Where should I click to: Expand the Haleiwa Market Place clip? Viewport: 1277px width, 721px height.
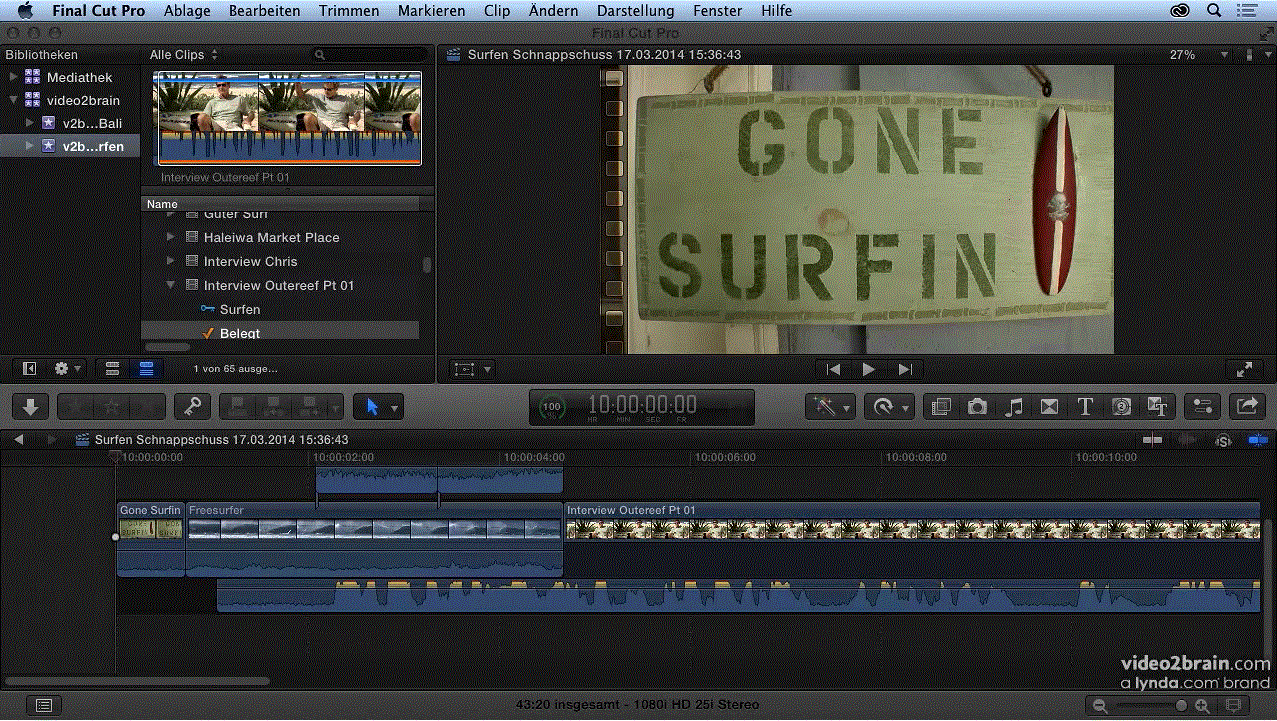point(170,237)
